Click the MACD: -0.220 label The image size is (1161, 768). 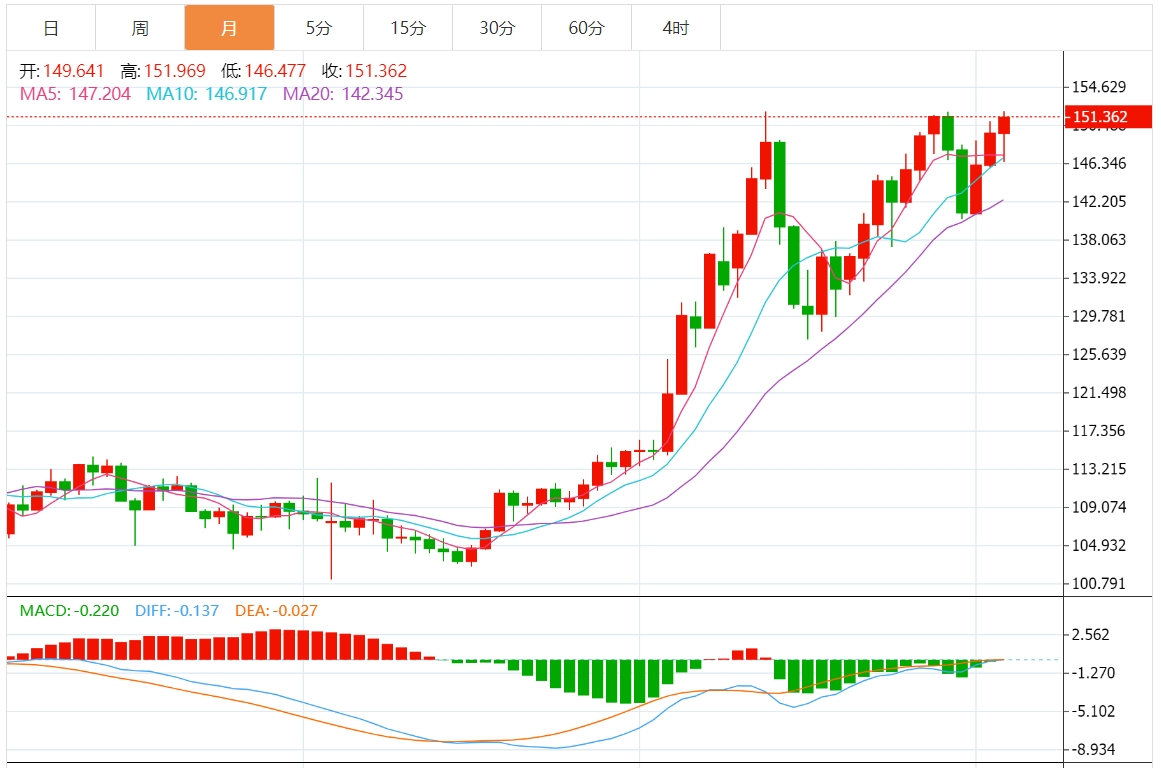70,611
